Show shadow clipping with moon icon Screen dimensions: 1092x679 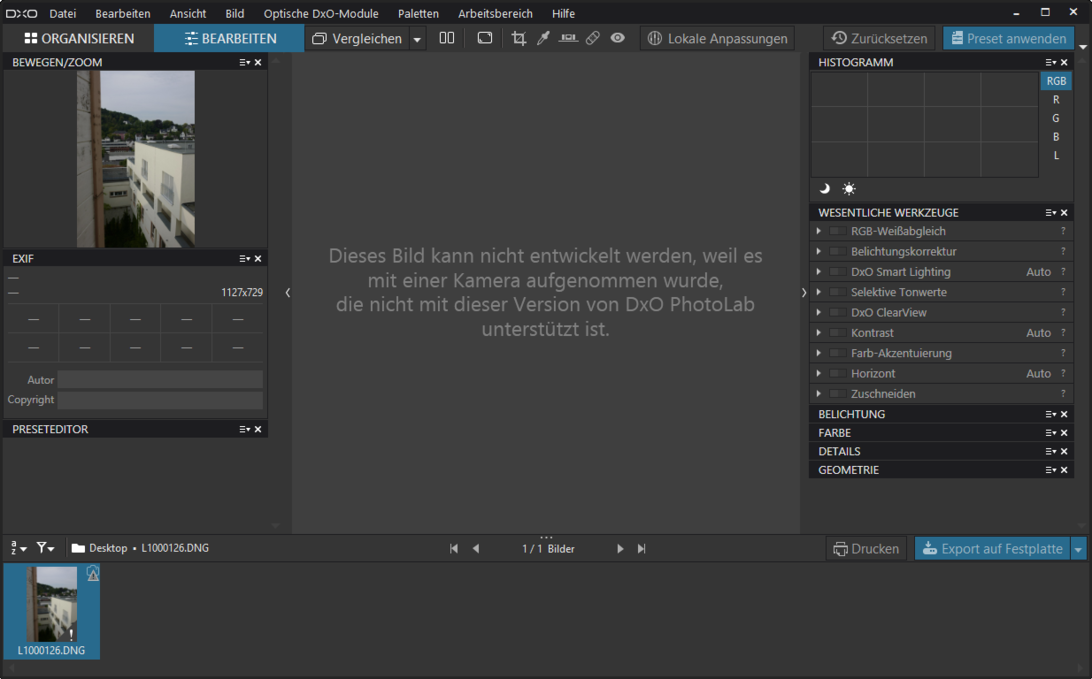[825, 189]
